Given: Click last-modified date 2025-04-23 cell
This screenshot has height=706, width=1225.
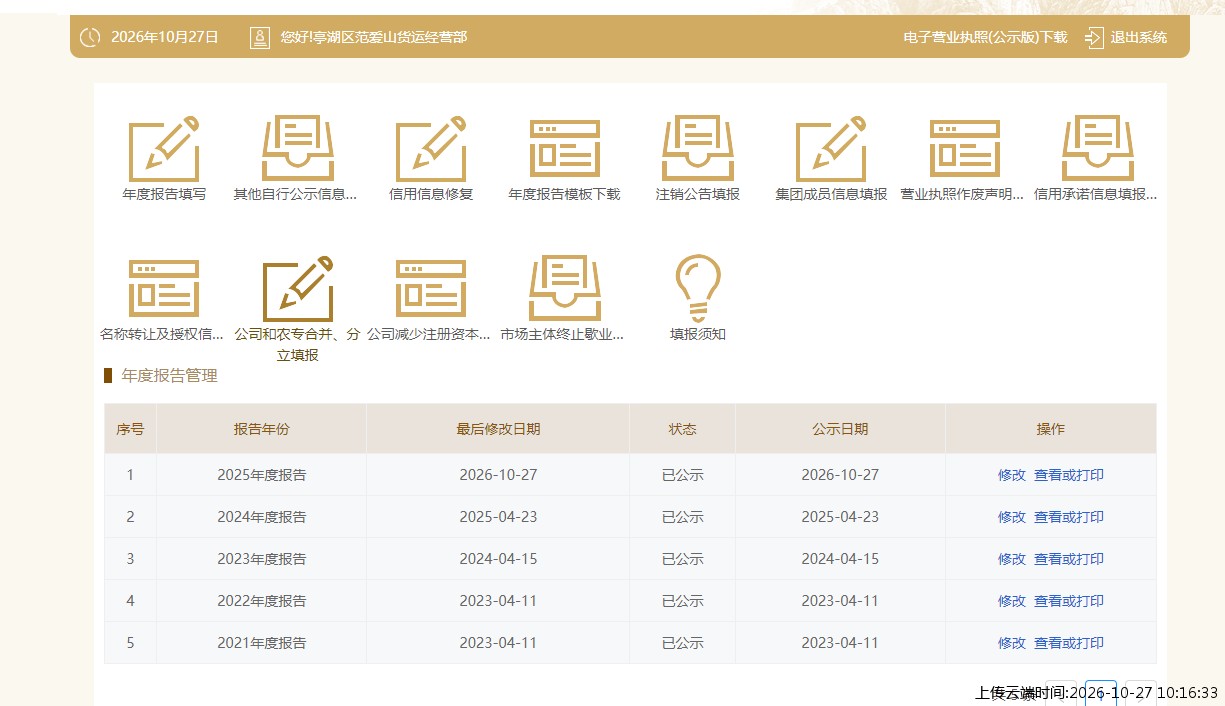Looking at the screenshot, I should click(x=498, y=517).
